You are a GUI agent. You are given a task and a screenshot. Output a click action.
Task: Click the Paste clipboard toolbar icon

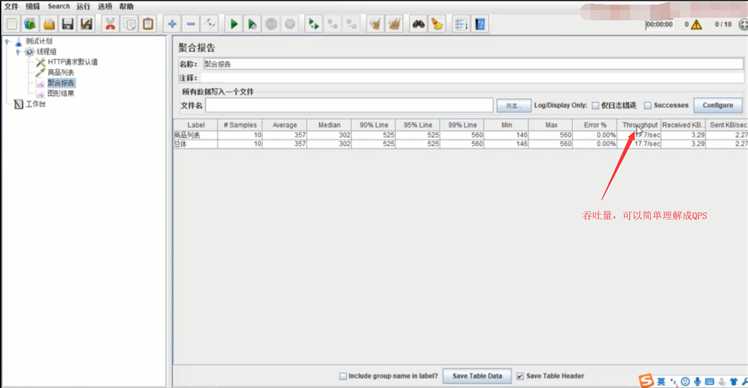tap(148, 24)
